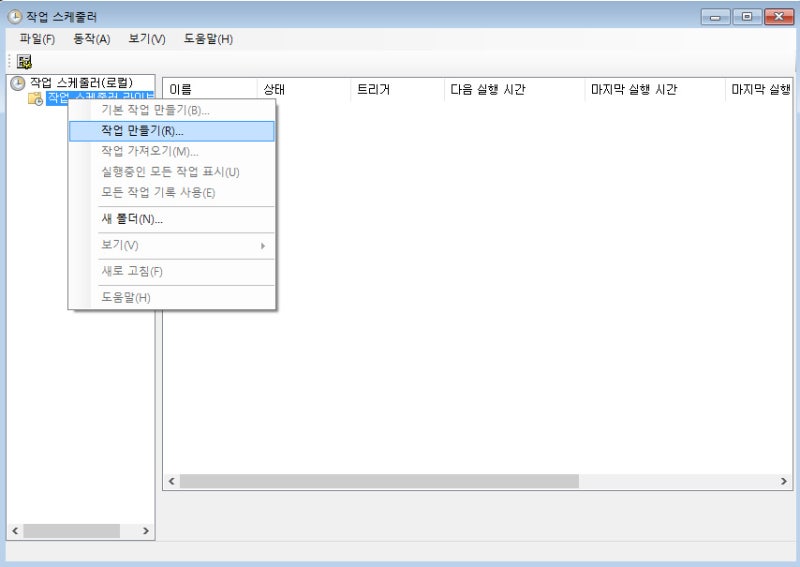Select 도움말(H) in the context menu
Screen dimensions: 800x567
click(172, 298)
